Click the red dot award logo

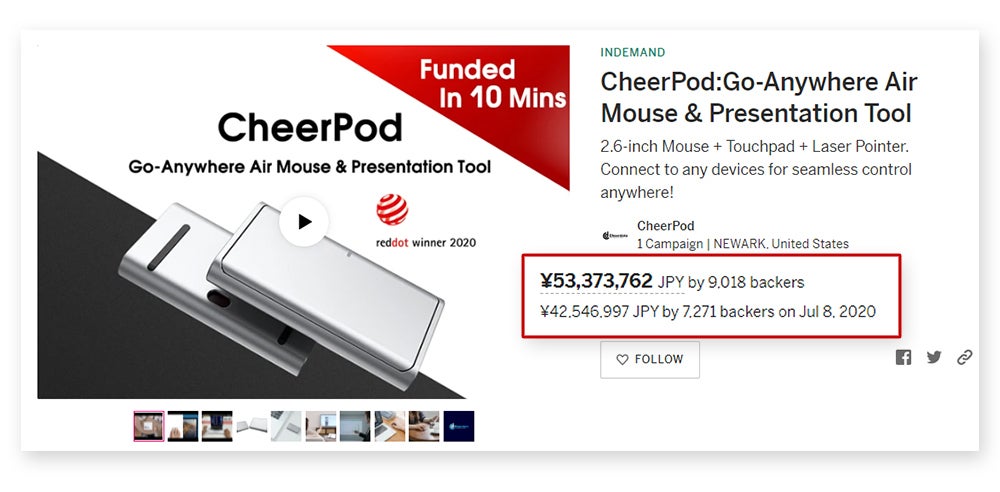click(x=391, y=210)
